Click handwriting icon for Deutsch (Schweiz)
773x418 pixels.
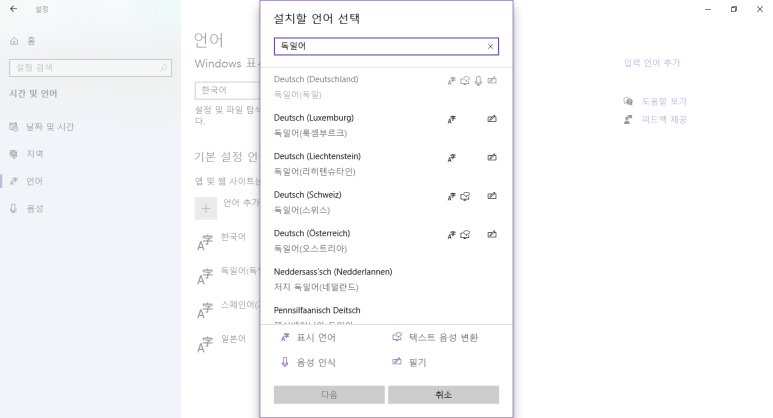(492, 196)
